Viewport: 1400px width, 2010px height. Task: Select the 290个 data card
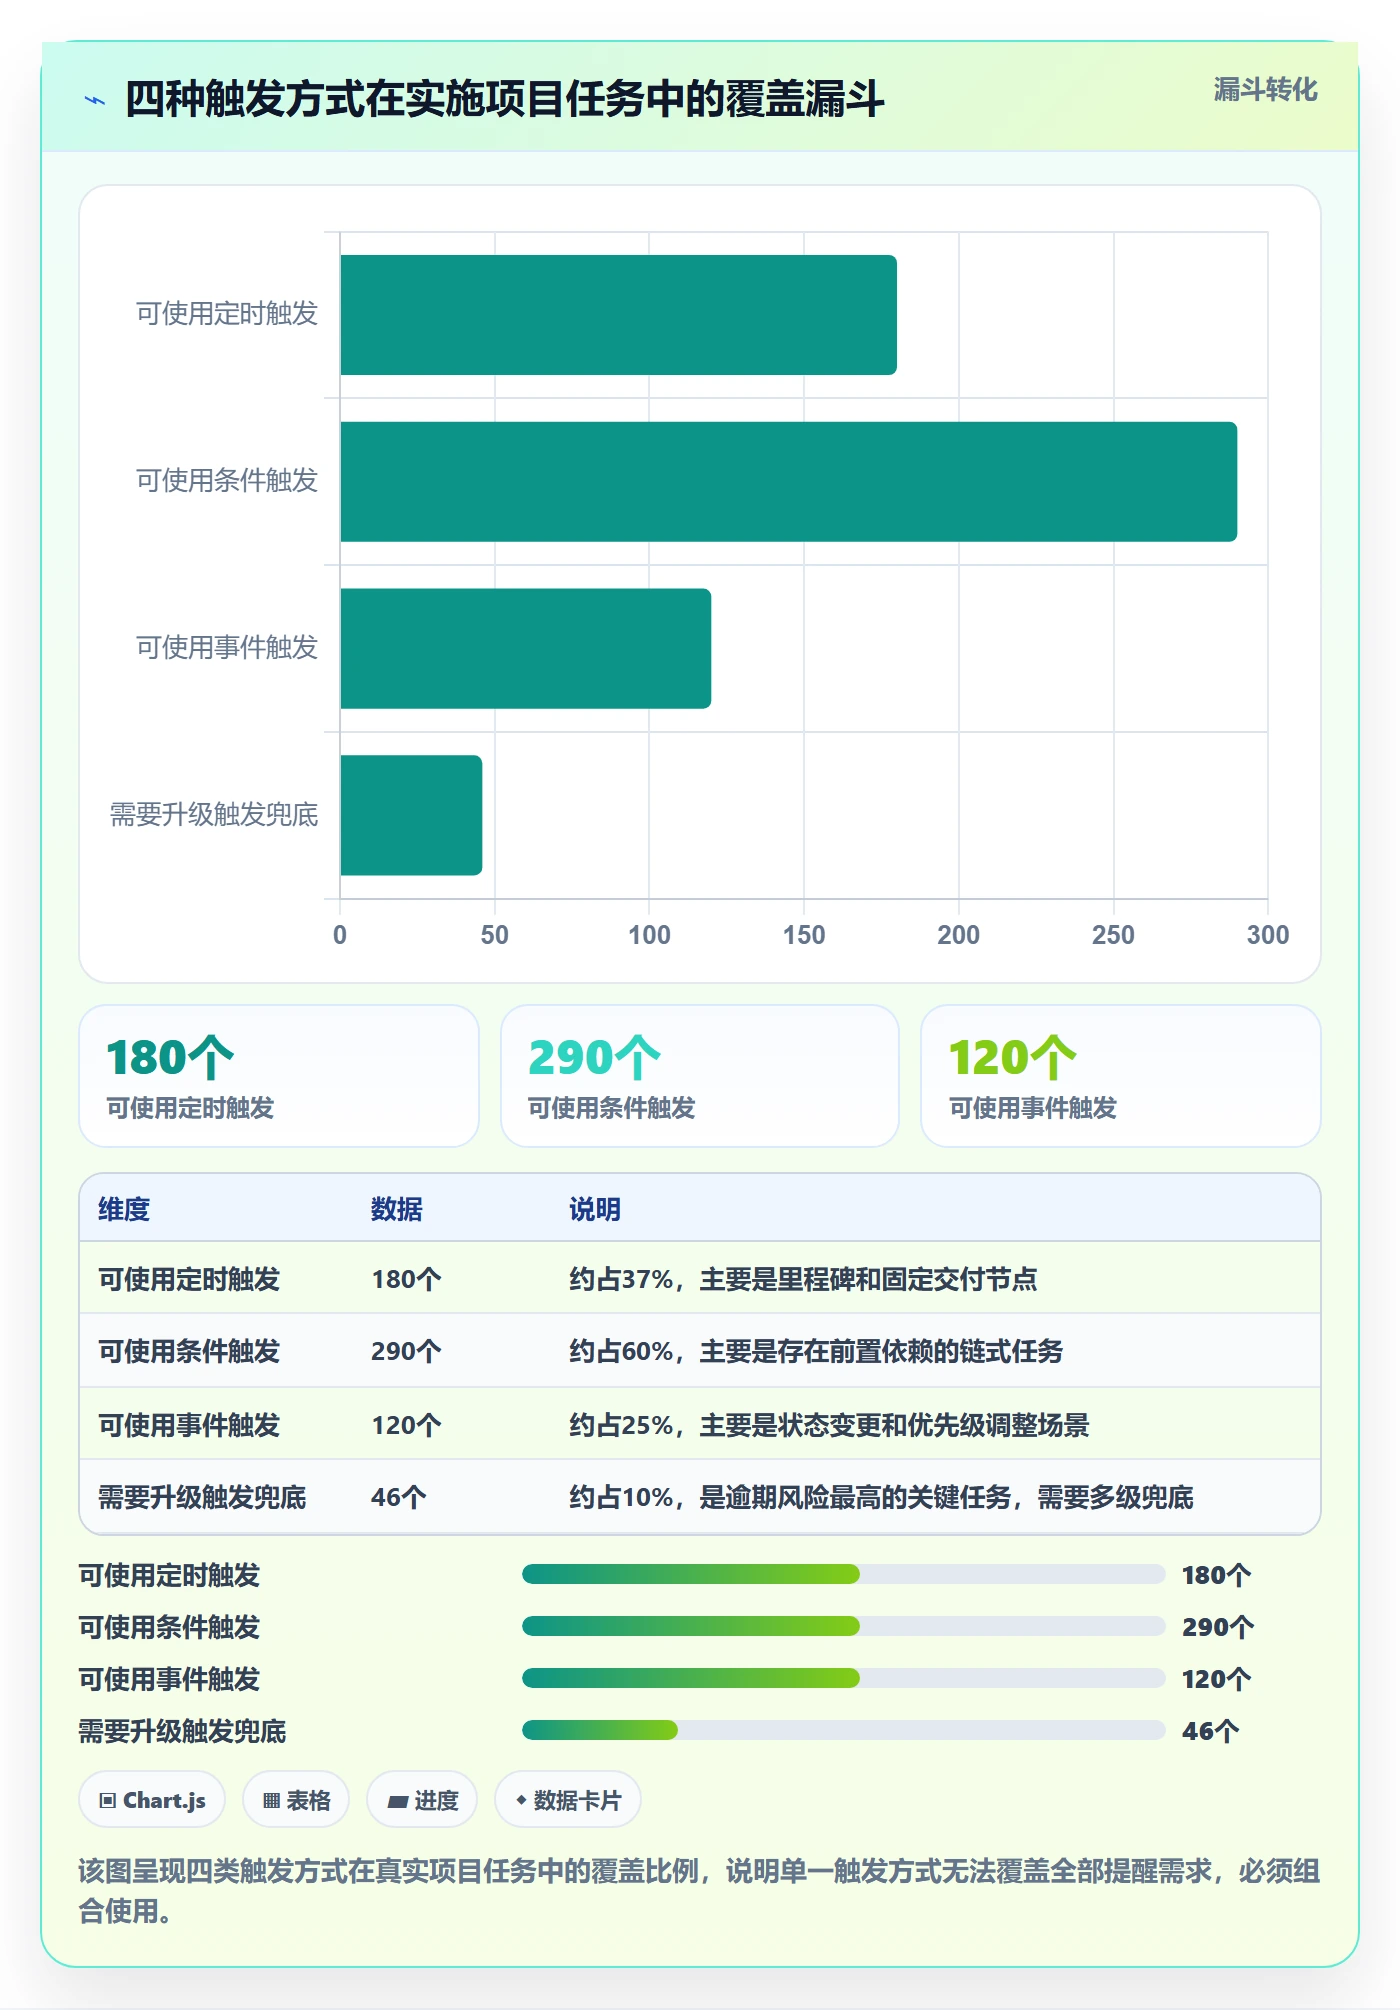click(x=700, y=1076)
